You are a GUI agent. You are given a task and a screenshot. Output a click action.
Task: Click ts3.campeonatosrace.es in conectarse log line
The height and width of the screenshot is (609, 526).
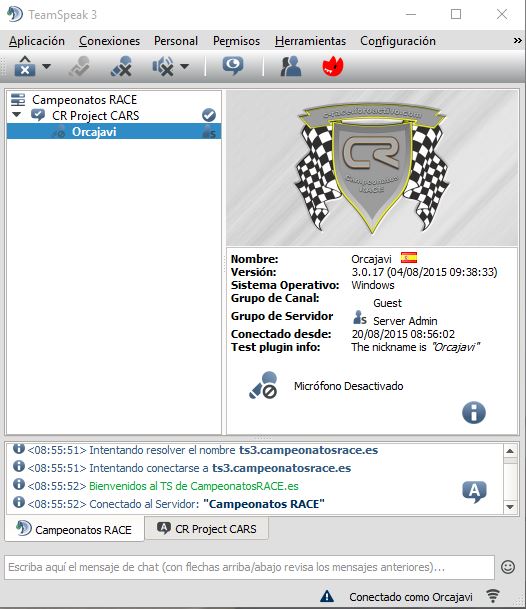(x=282, y=468)
